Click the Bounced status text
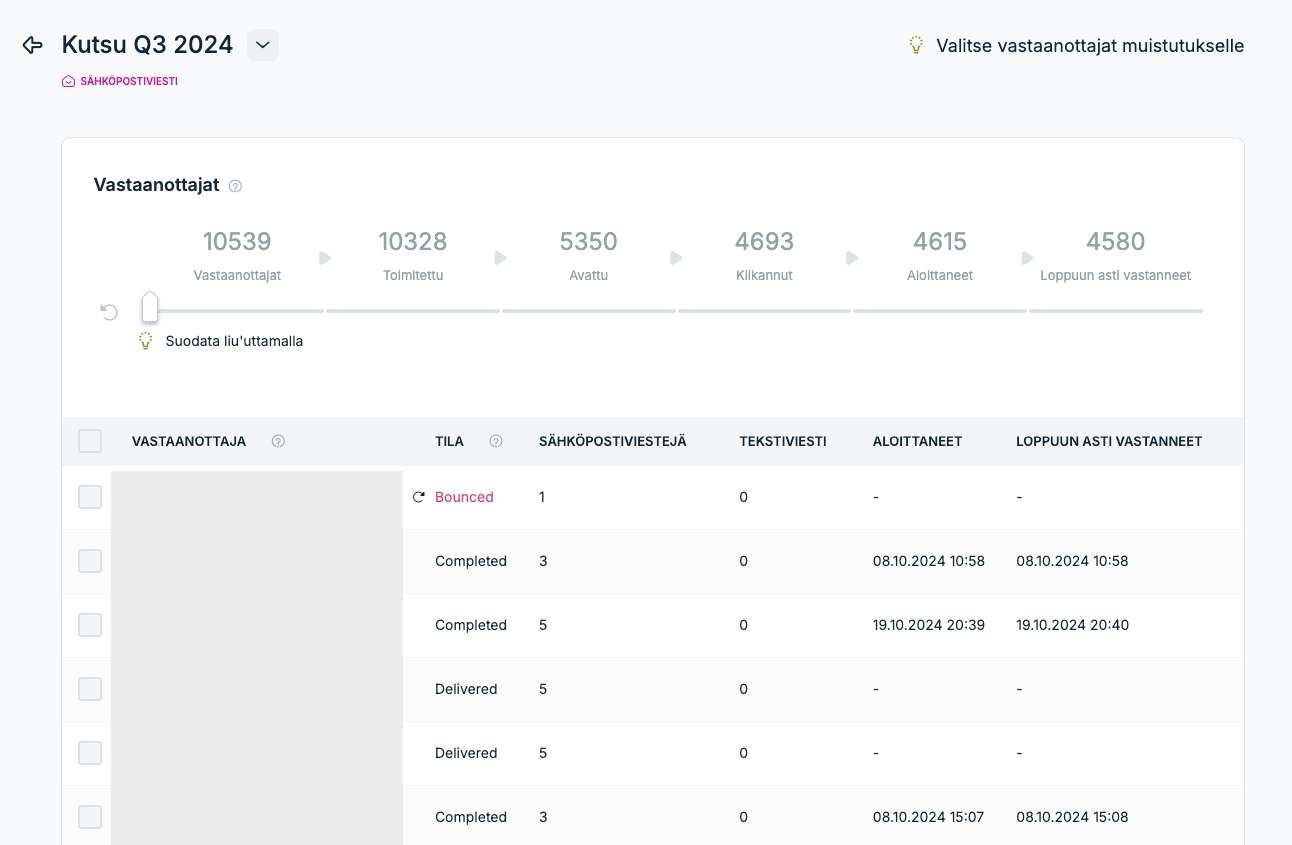This screenshot has height=845, width=1292. [x=464, y=497]
